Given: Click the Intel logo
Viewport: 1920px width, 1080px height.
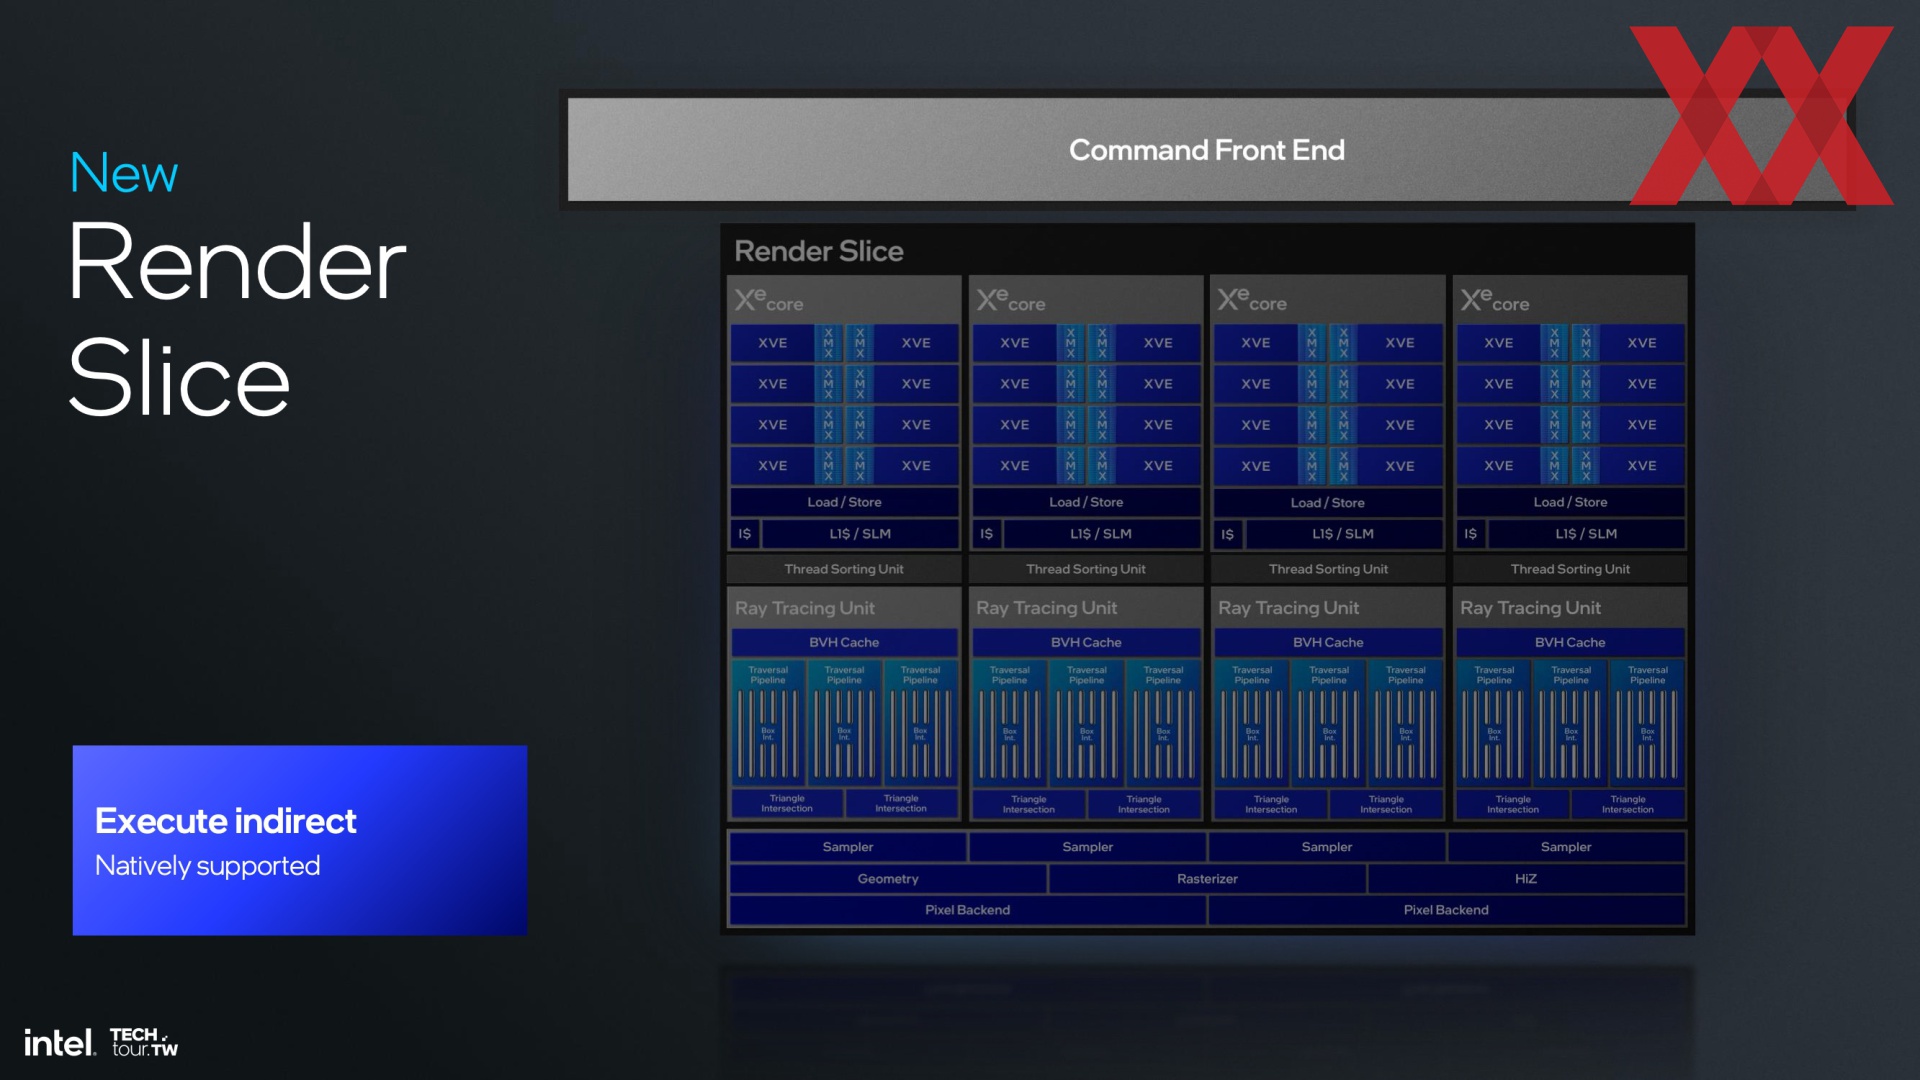Looking at the screenshot, I should click(x=60, y=1043).
